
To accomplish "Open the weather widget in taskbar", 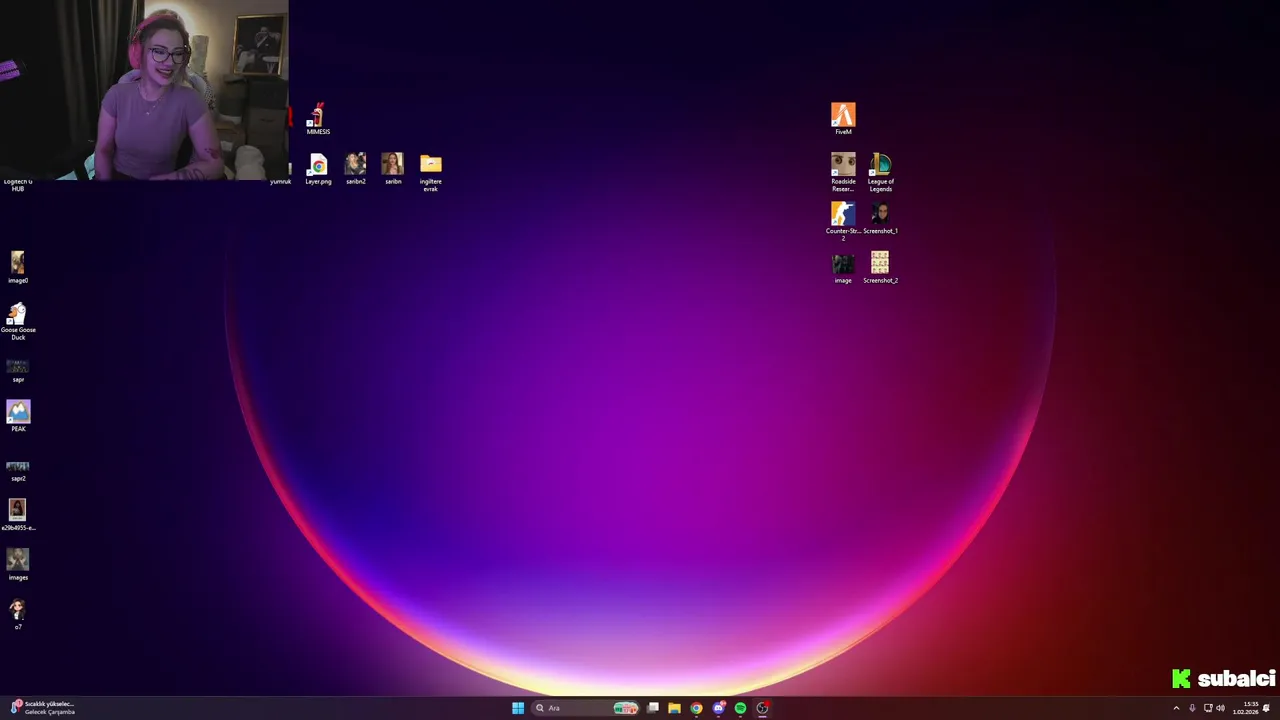I will (x=42, y=708).
